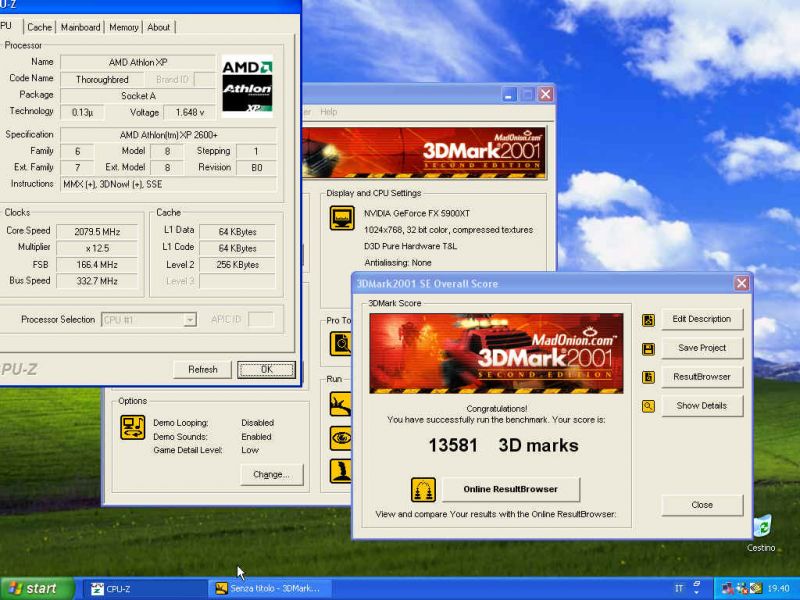Switch to CPU-Z taskbar button
Screen dimensions: 800x600
pos(145,589)
